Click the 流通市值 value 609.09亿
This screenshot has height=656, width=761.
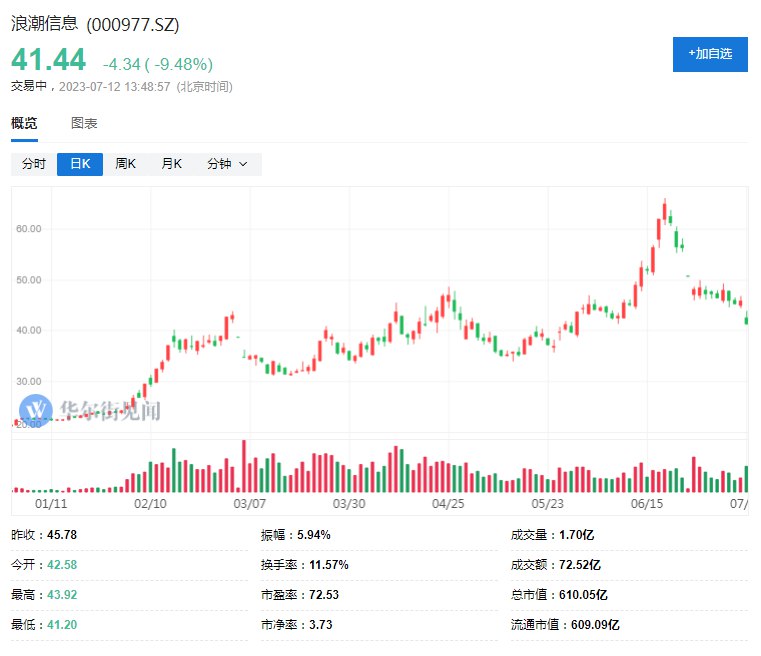[596, 624]
